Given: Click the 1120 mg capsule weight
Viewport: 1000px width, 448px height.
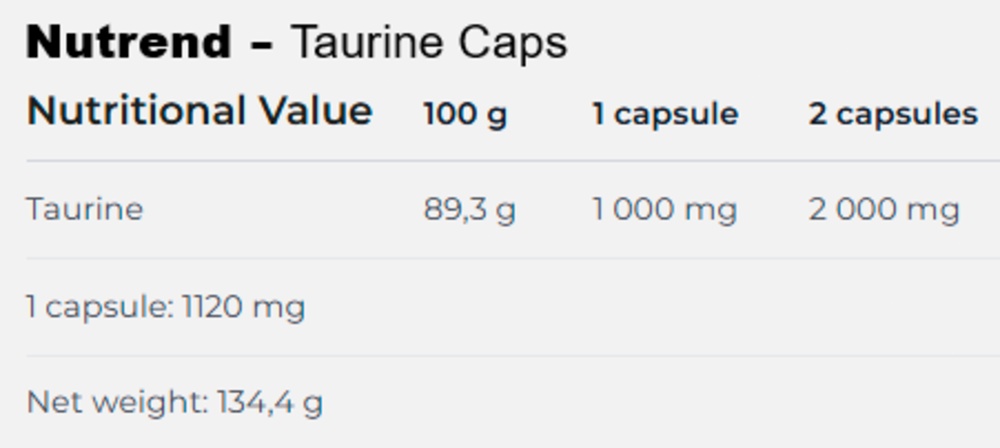Looking at the screenshot, I should pyautogui.click(x=243, y=307).
